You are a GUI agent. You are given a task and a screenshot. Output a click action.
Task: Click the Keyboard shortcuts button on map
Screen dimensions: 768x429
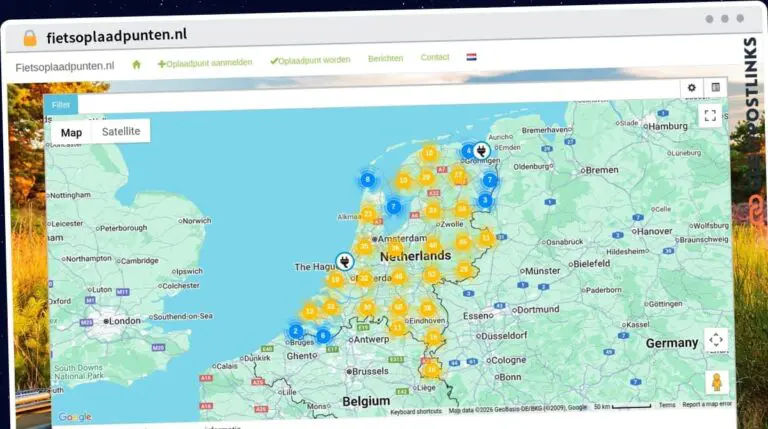point(416,410)
